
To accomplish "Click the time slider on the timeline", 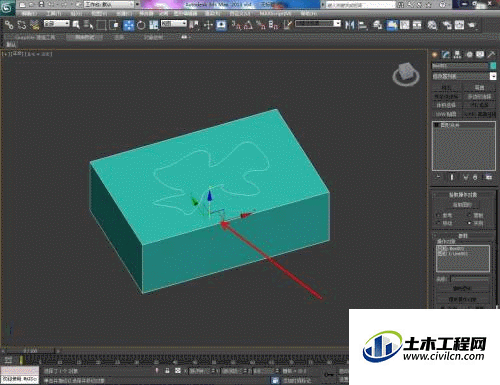I will (x=30, y=351).
